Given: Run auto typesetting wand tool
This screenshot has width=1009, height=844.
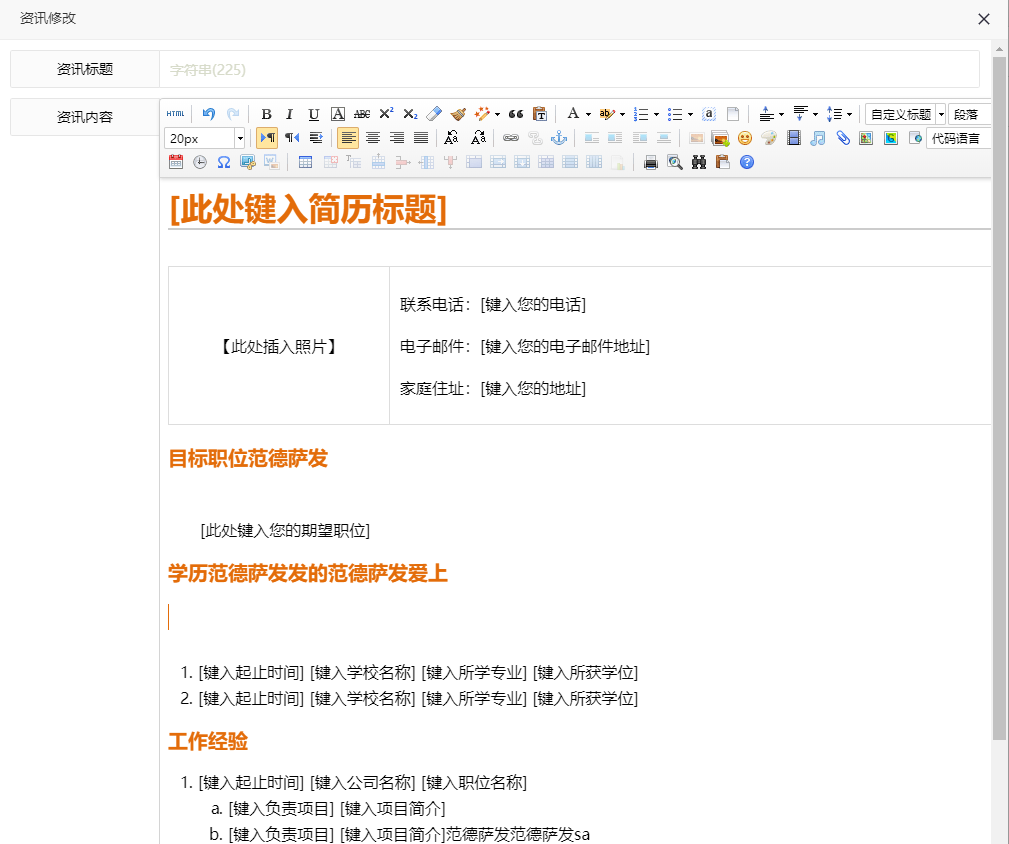Looking at the screenshot, I should 481,114.
